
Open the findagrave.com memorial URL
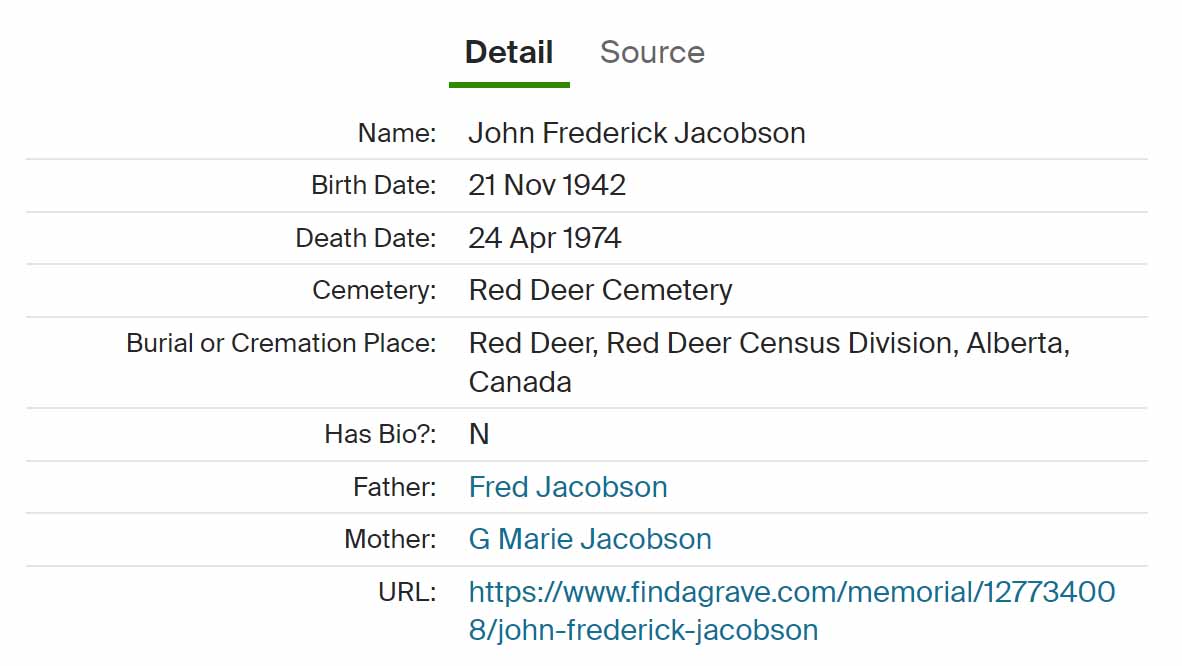point(791,592)
